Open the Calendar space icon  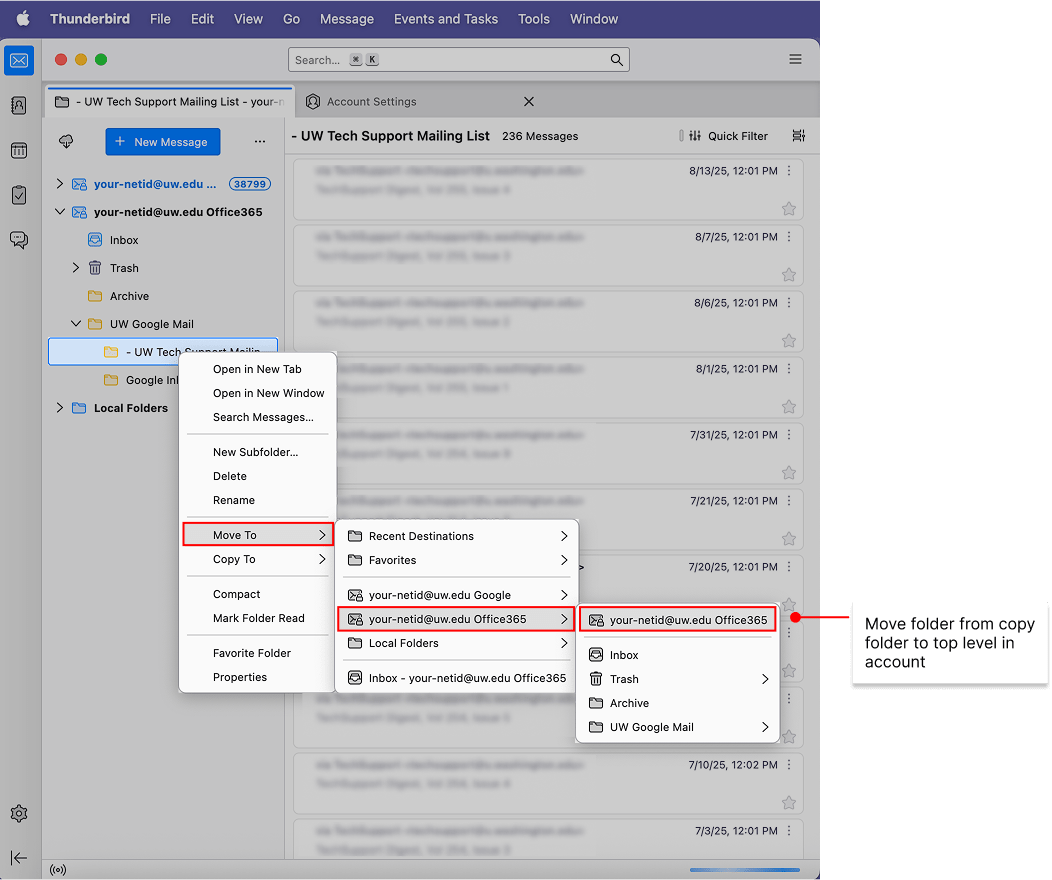[x=19, y=150]
